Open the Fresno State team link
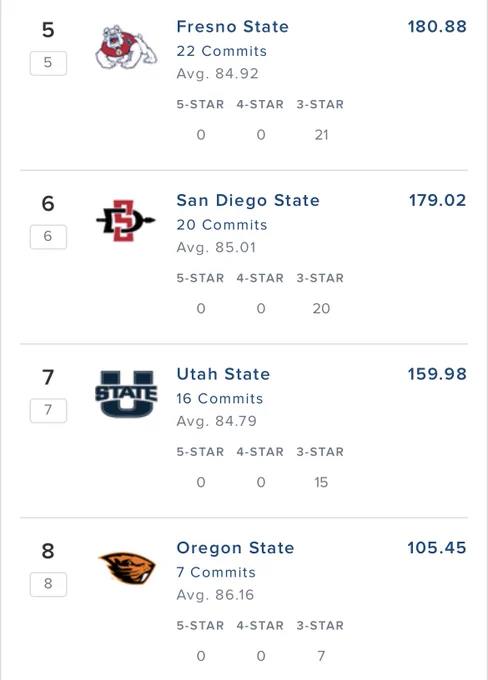Viewport: 488px width, 680px height. (233, 26)
